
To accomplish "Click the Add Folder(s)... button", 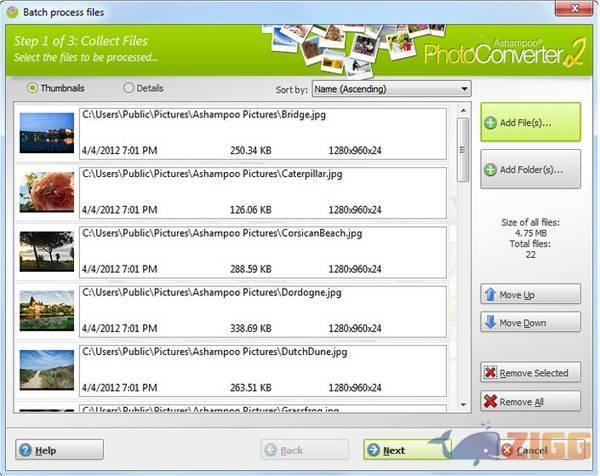I will tap(531, 169).
